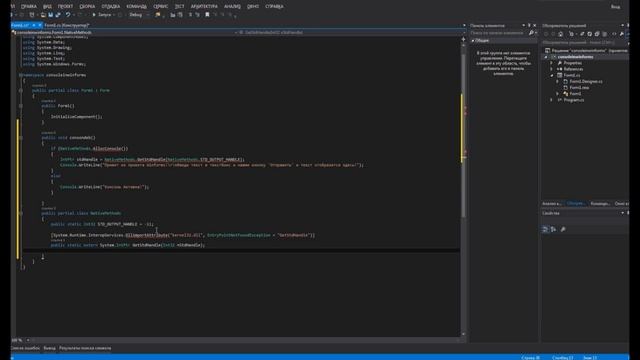Open the АНАЛИЗ menu
The height and width of the screenshot is (360, 640).
tap(232, 7)
